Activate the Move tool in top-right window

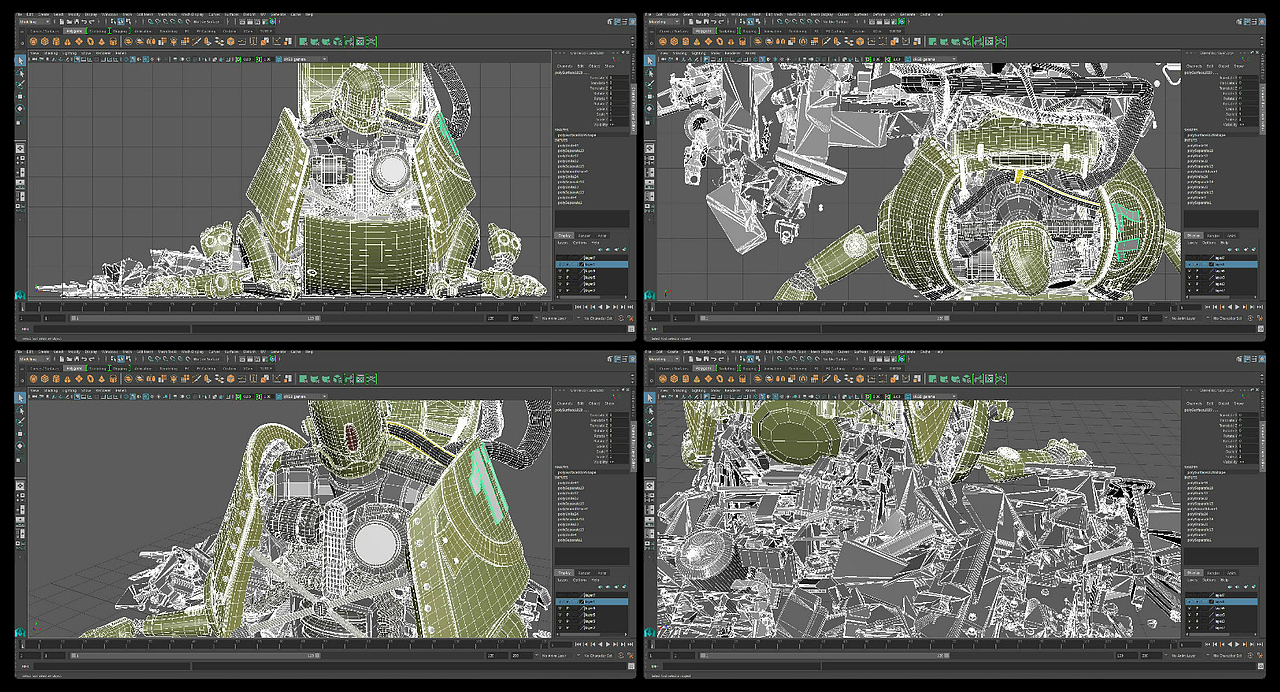click(x=648, y=97)
